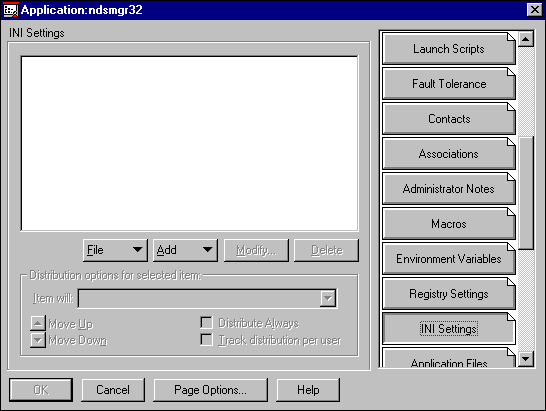Enable the Distribute Always checkbox

click(x=206, y=323)
